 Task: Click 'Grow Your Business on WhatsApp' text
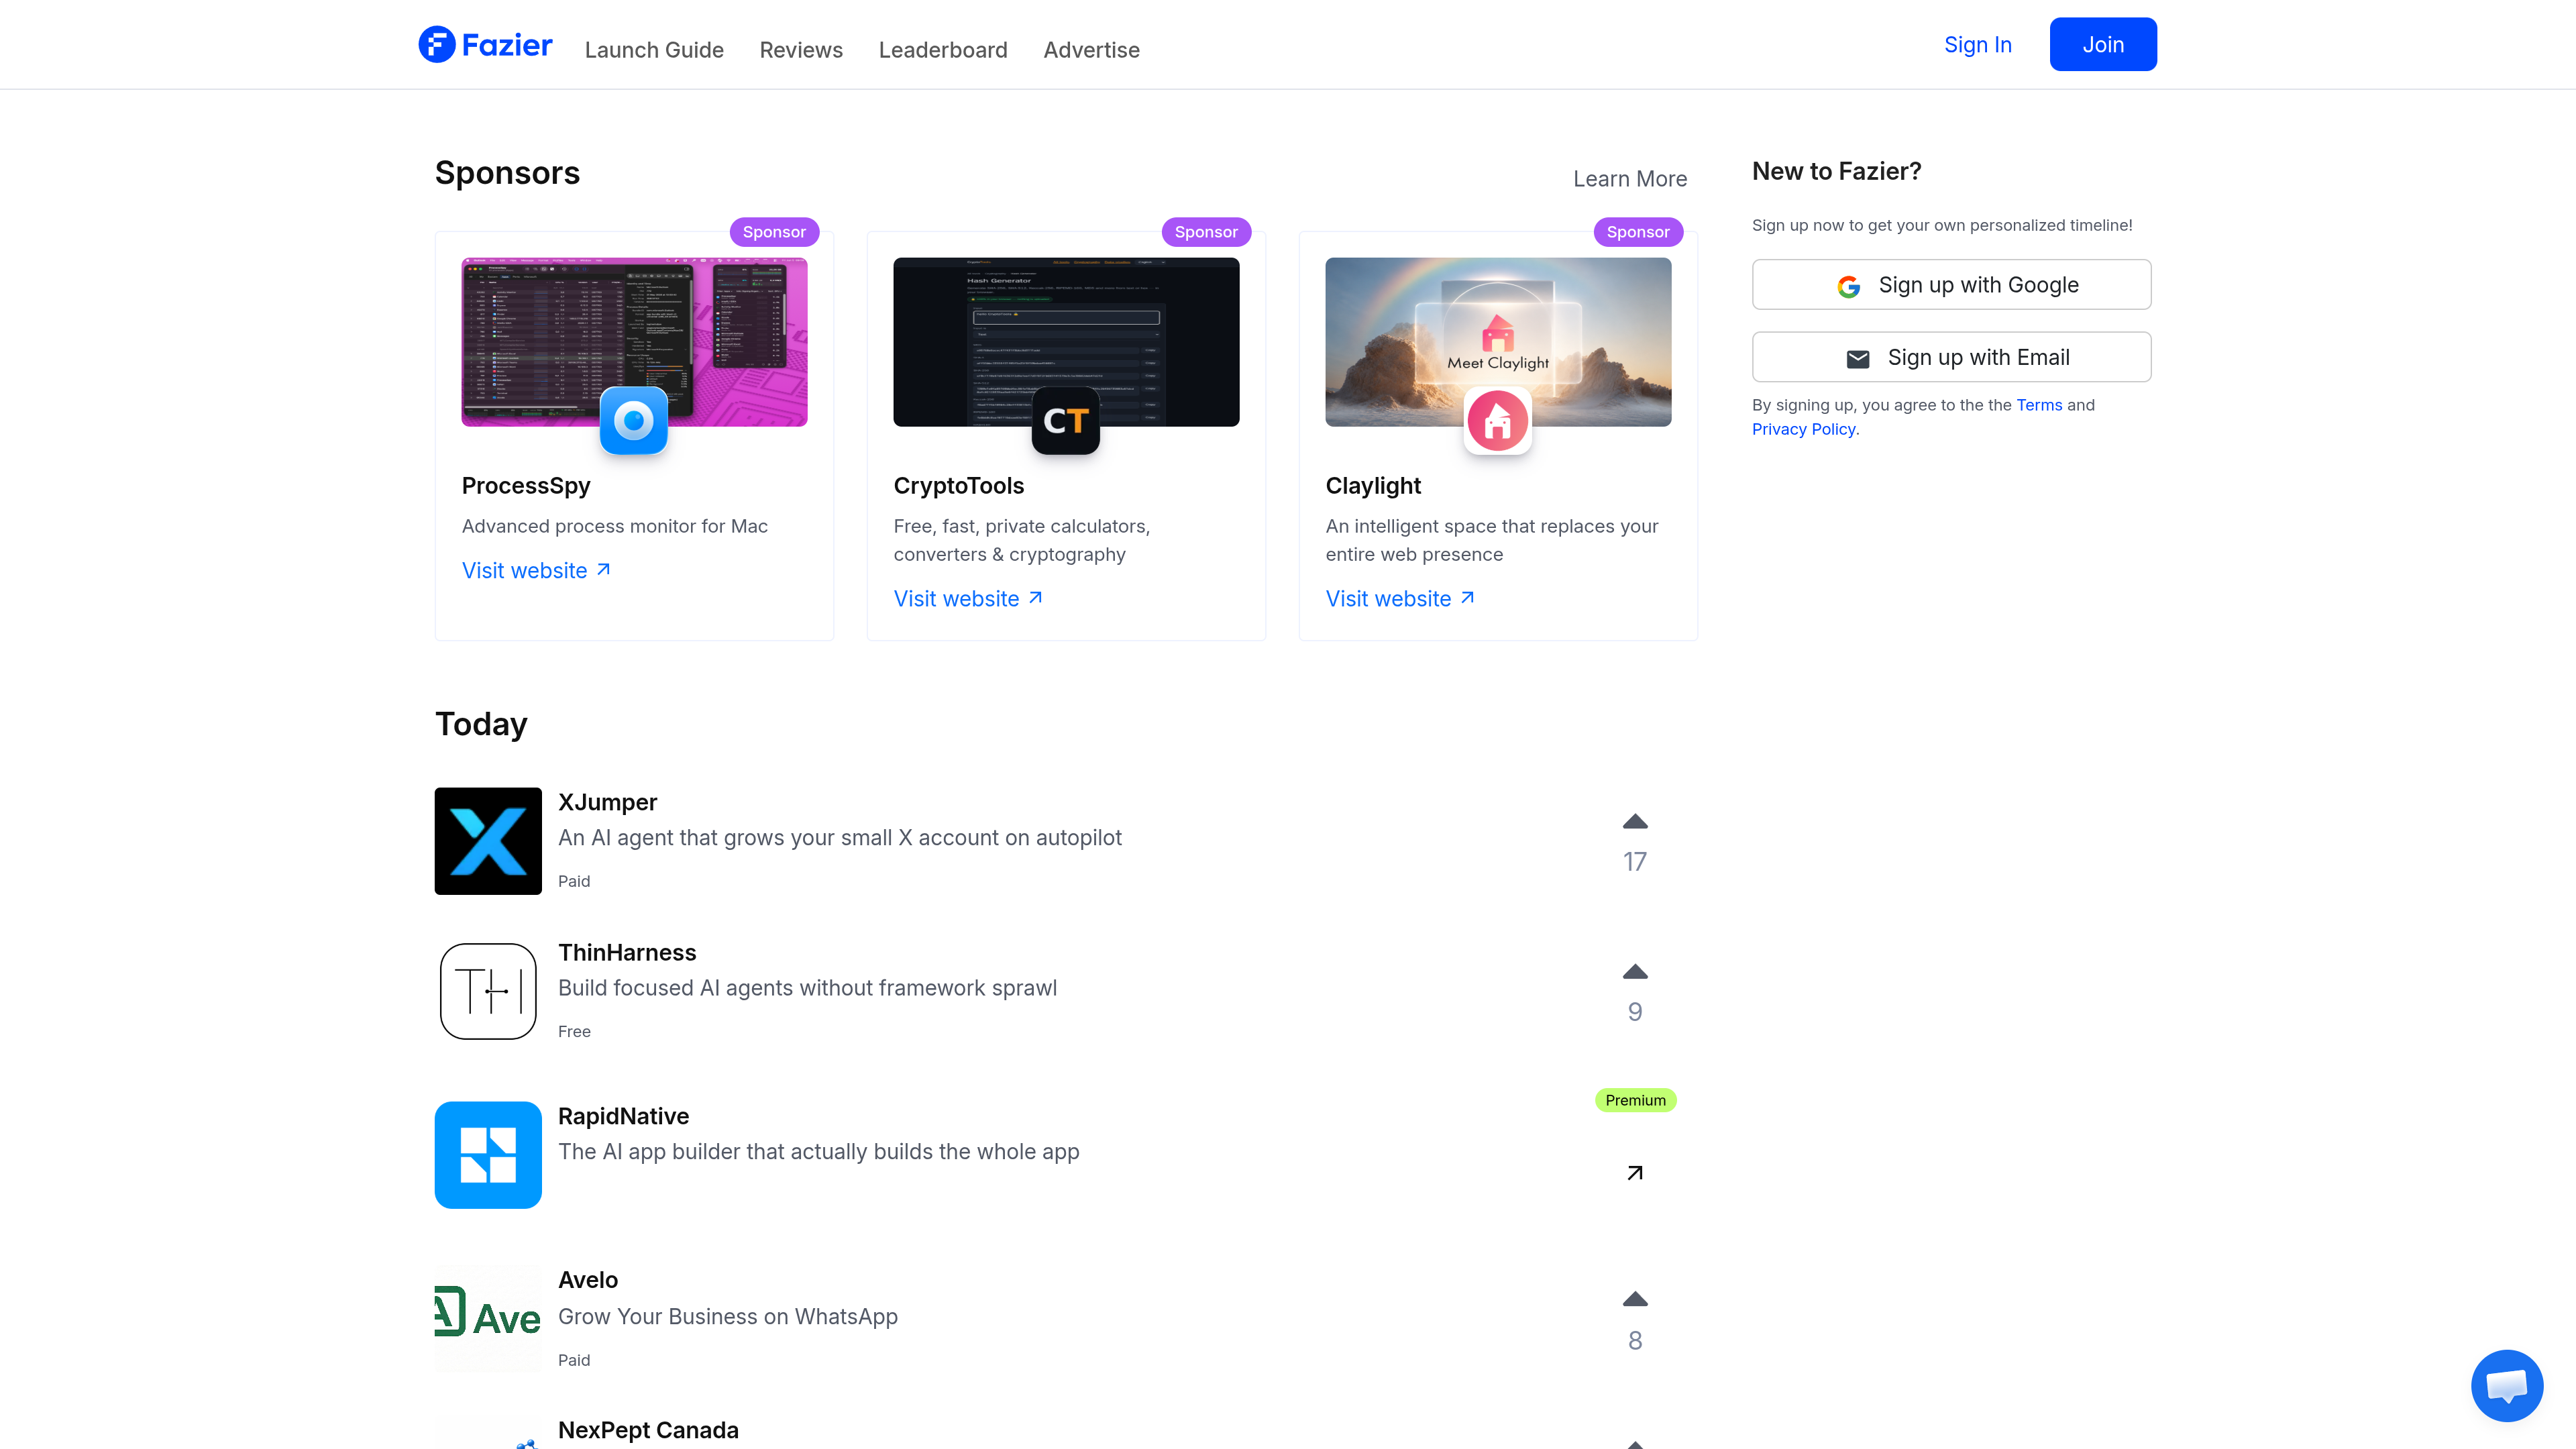click(x=728, y=1317)
